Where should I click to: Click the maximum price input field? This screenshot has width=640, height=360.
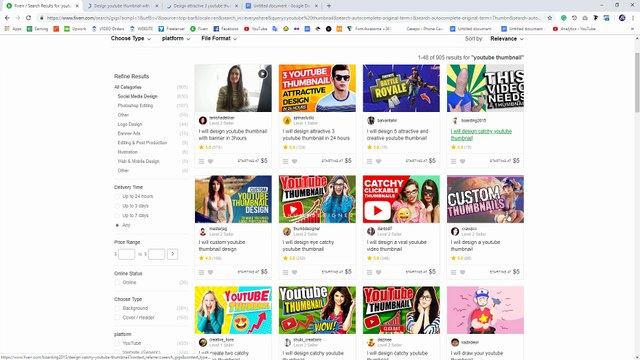pyautogui.click(x=157, y=254)
